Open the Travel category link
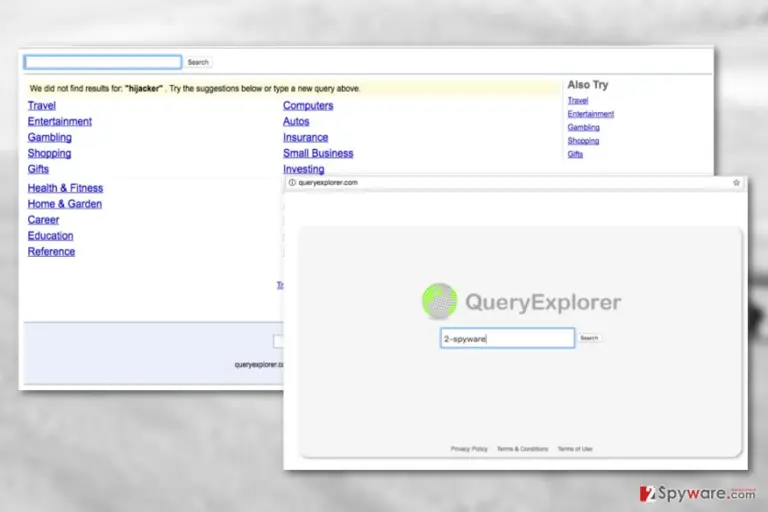The height and width of the screenshot is (512, 768). point(42,105)
